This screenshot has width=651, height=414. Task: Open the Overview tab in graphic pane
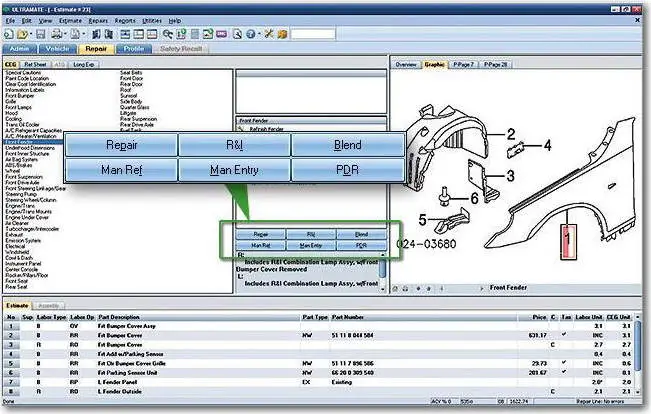click(406, 64)
